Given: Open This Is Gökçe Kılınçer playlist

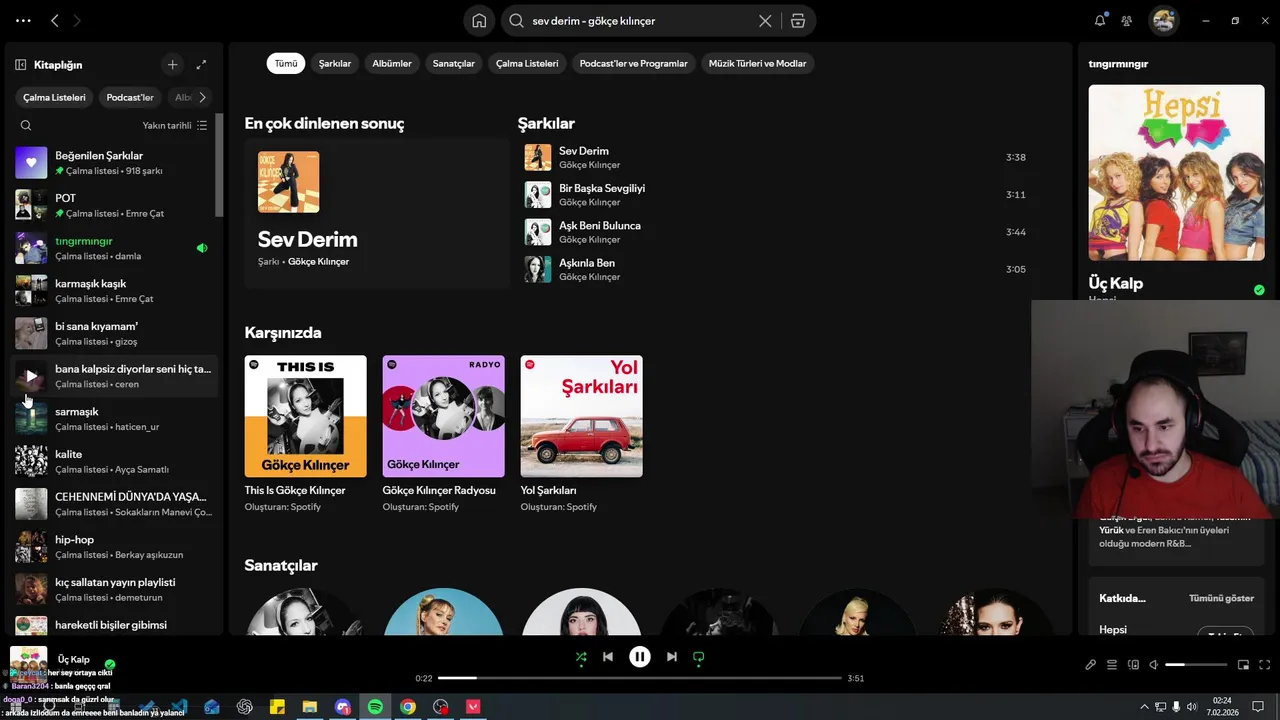Looking at the screenshot, I should pos(305,435).
